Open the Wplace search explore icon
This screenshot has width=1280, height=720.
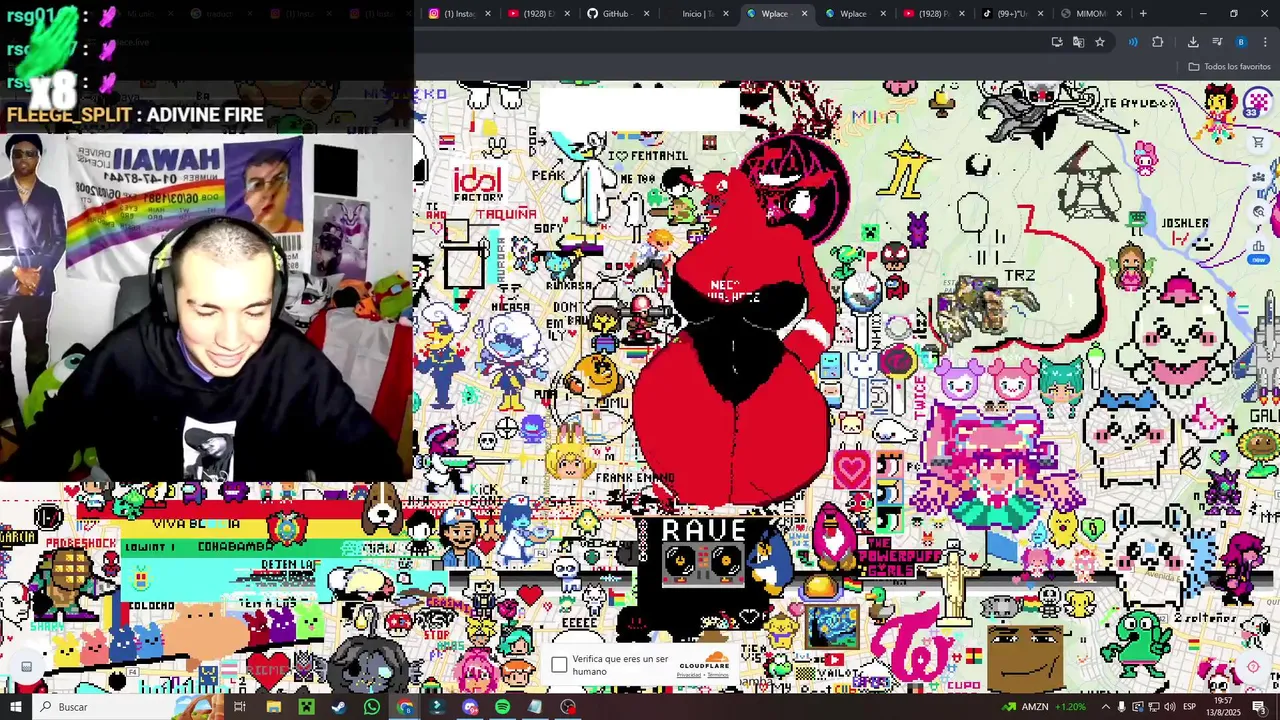(1258, 211)
